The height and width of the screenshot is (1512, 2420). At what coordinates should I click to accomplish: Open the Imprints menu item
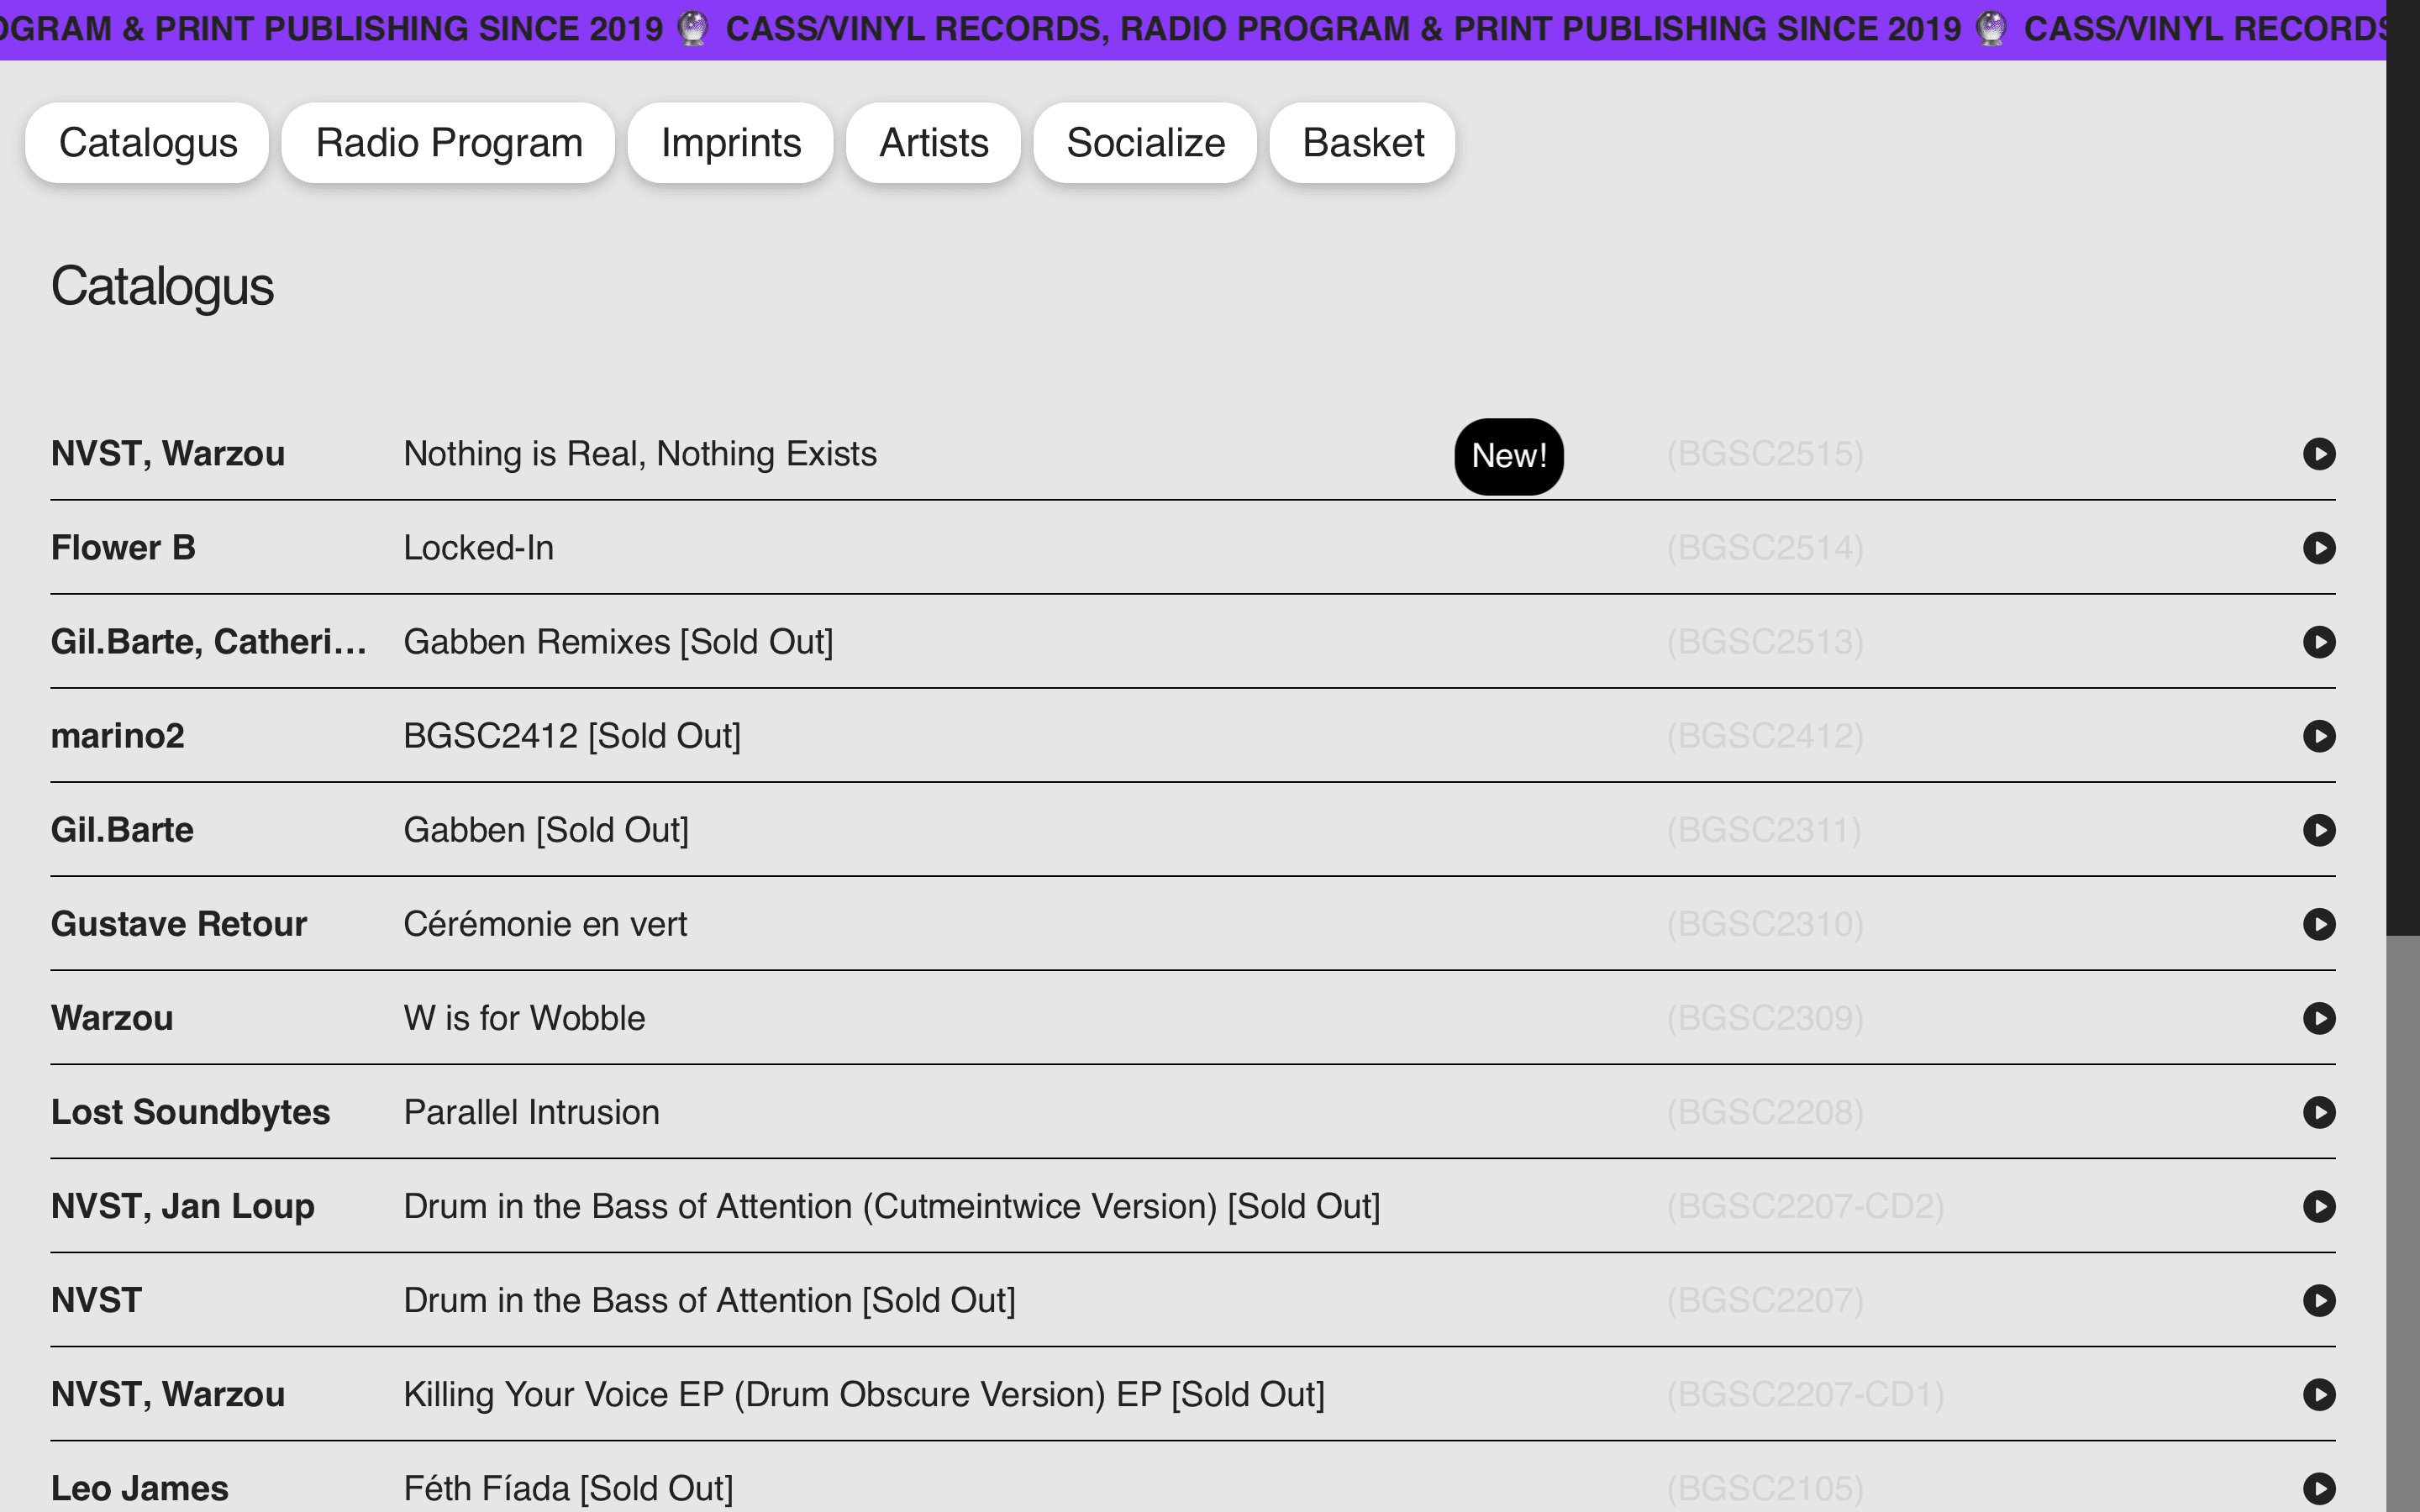730,143
